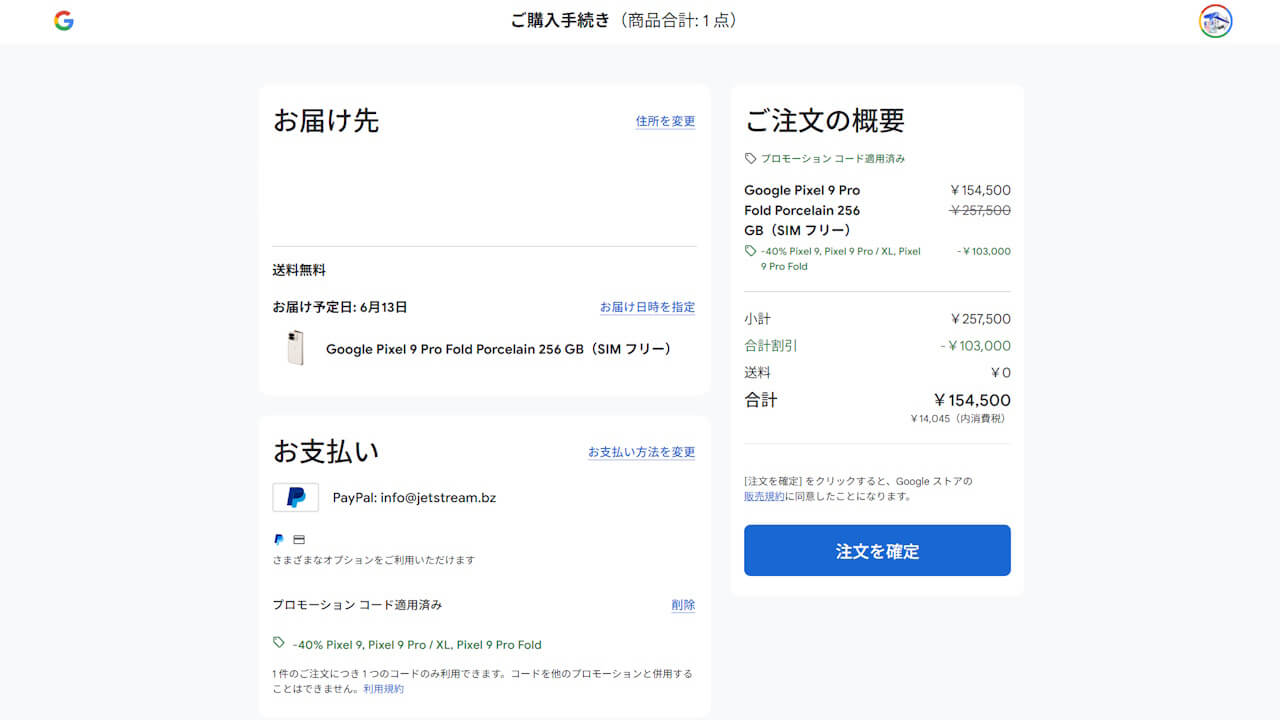Image resolution: width=1280 pixels, height=720 pixels.
Task: Click the 合計割引 label
Action: (x=771, y=346)
